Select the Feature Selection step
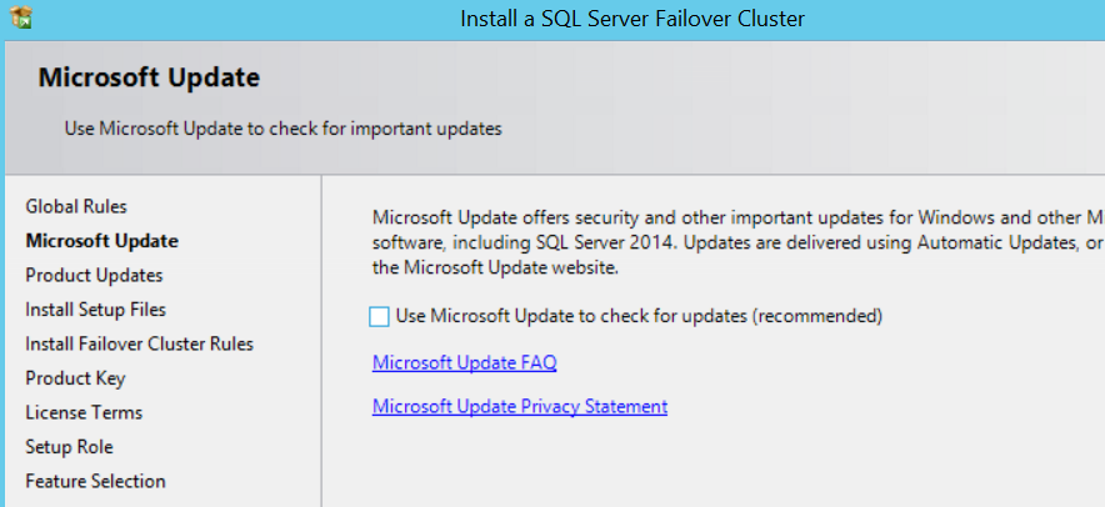 click(x=95, y=482)
